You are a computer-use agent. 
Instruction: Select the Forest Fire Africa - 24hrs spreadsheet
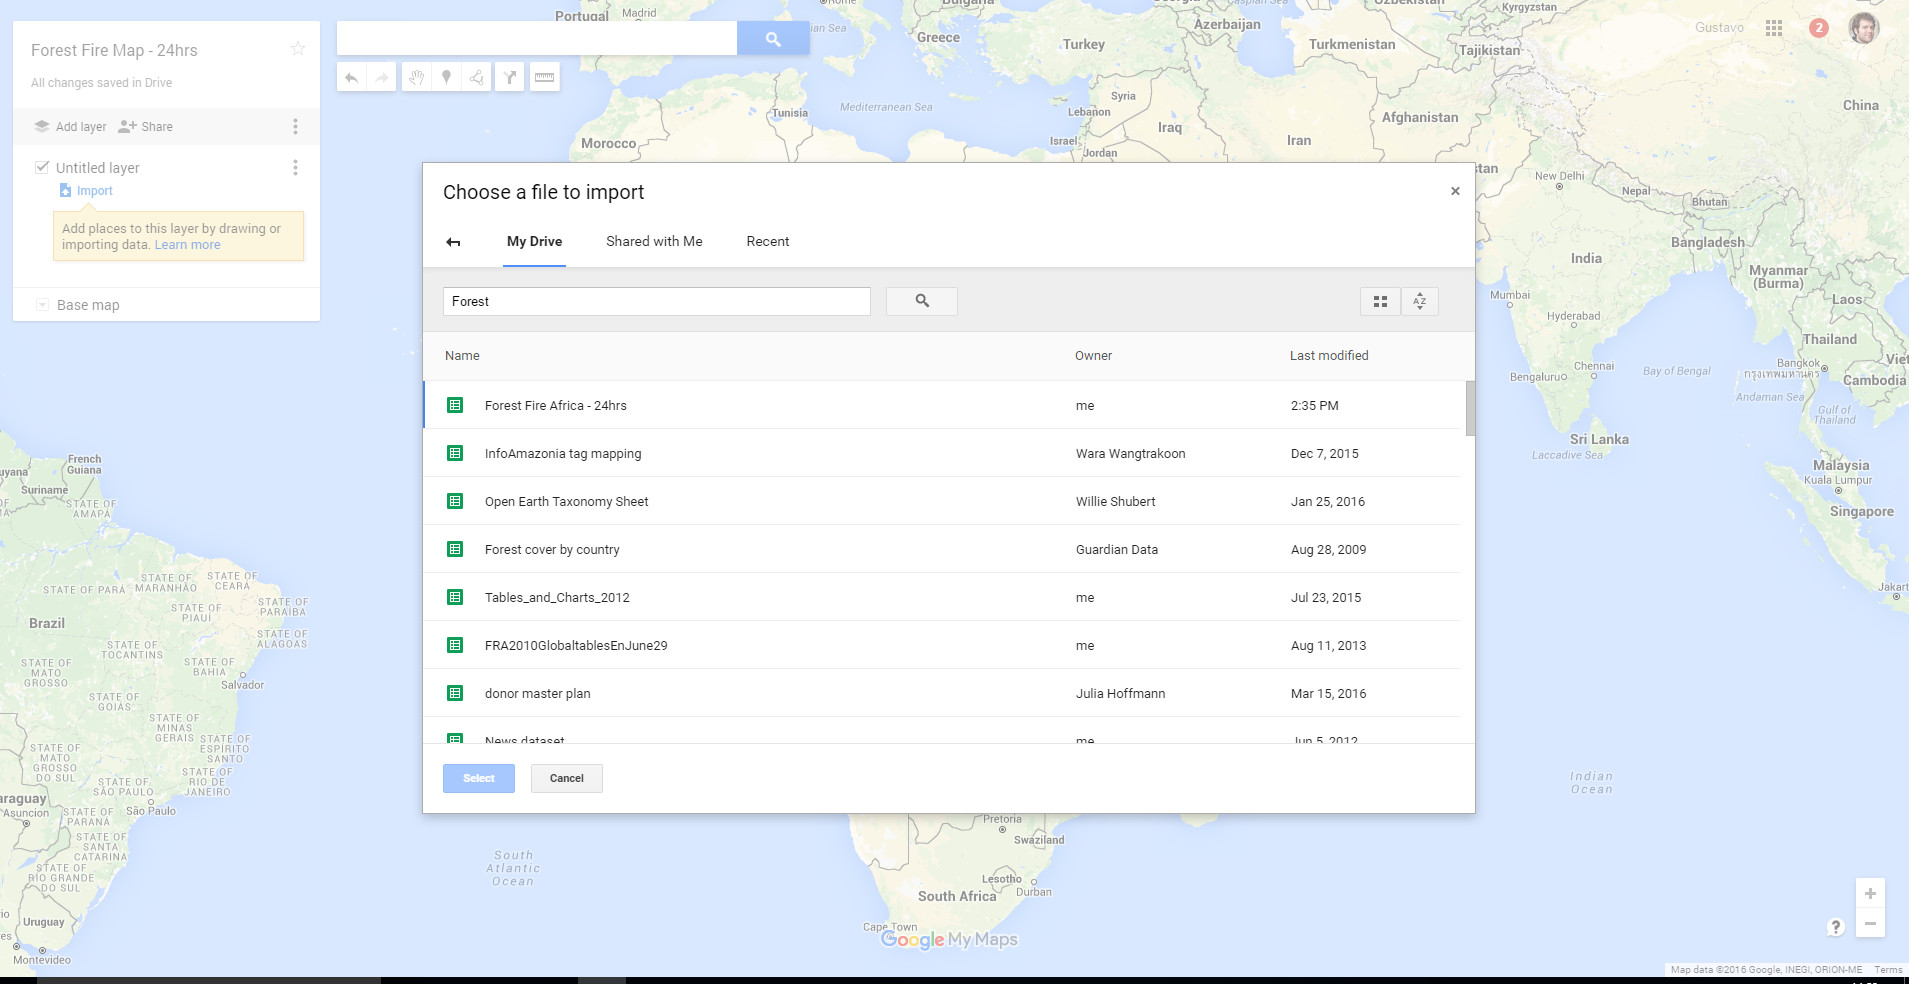pyautogui.click(x=555, y=405)
